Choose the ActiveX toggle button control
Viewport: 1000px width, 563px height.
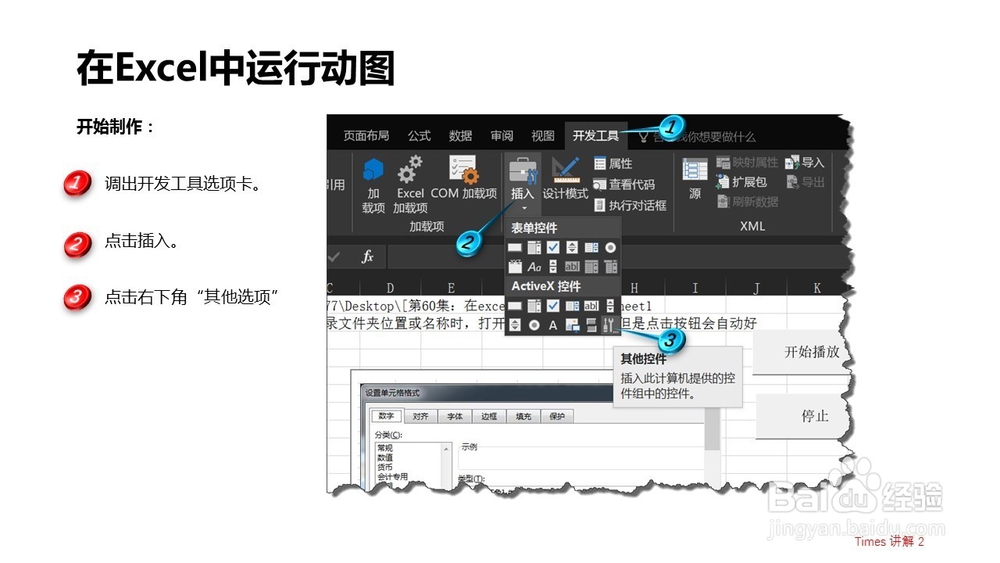[x=591, y=325]
